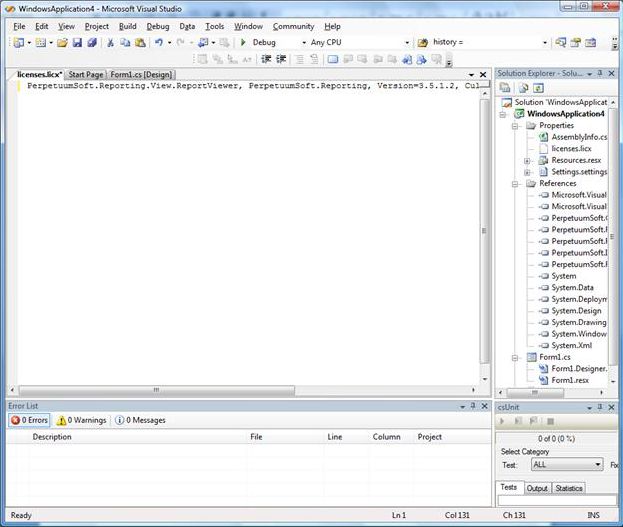Start debugging with the green play icon
623x527 pixels.
(243, 42)
